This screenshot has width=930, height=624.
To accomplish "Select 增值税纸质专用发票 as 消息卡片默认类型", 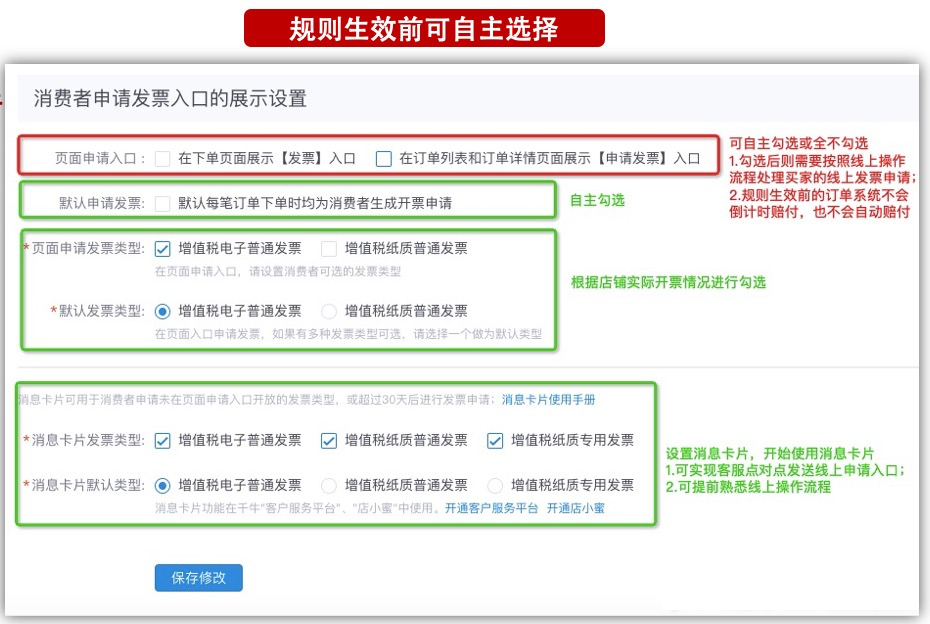I will 495,486.
